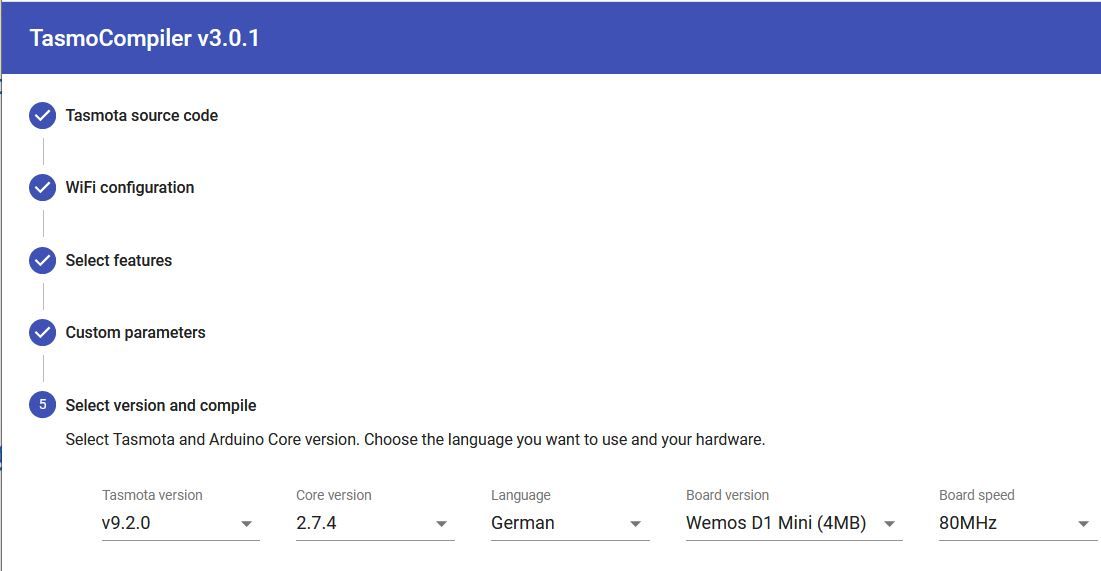Click the 'Board speed' field label
1101x571 pixels.
click(977, 495)
